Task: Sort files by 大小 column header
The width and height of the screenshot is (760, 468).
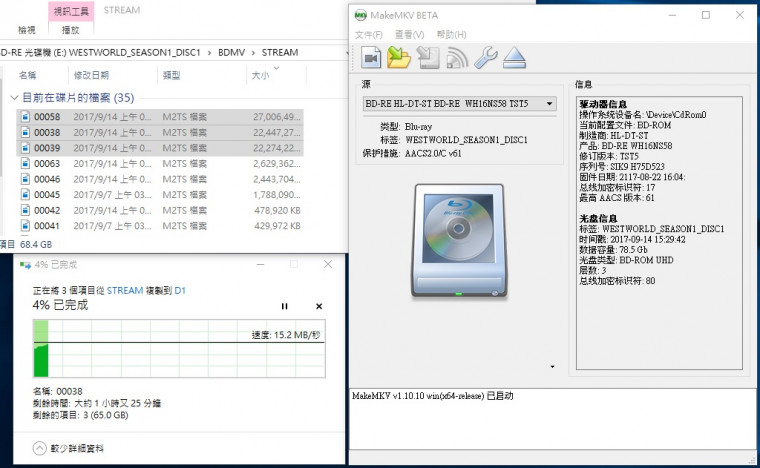Action: point(260,76)
